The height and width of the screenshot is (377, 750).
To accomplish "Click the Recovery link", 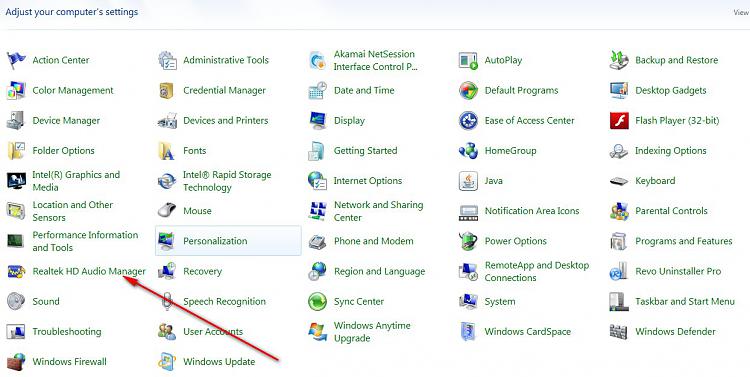I will pyautogui.click(x=202, y=271).
